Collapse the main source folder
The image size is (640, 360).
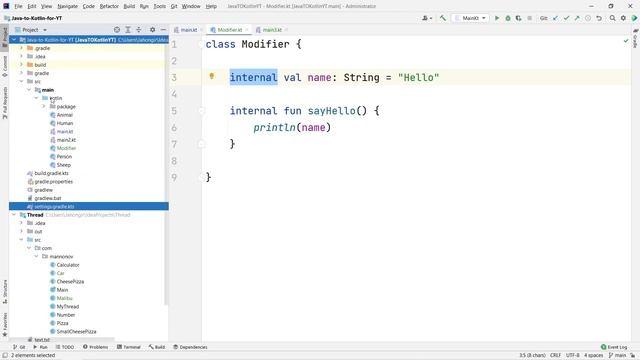pyautogui.click(x=29, y=90)
